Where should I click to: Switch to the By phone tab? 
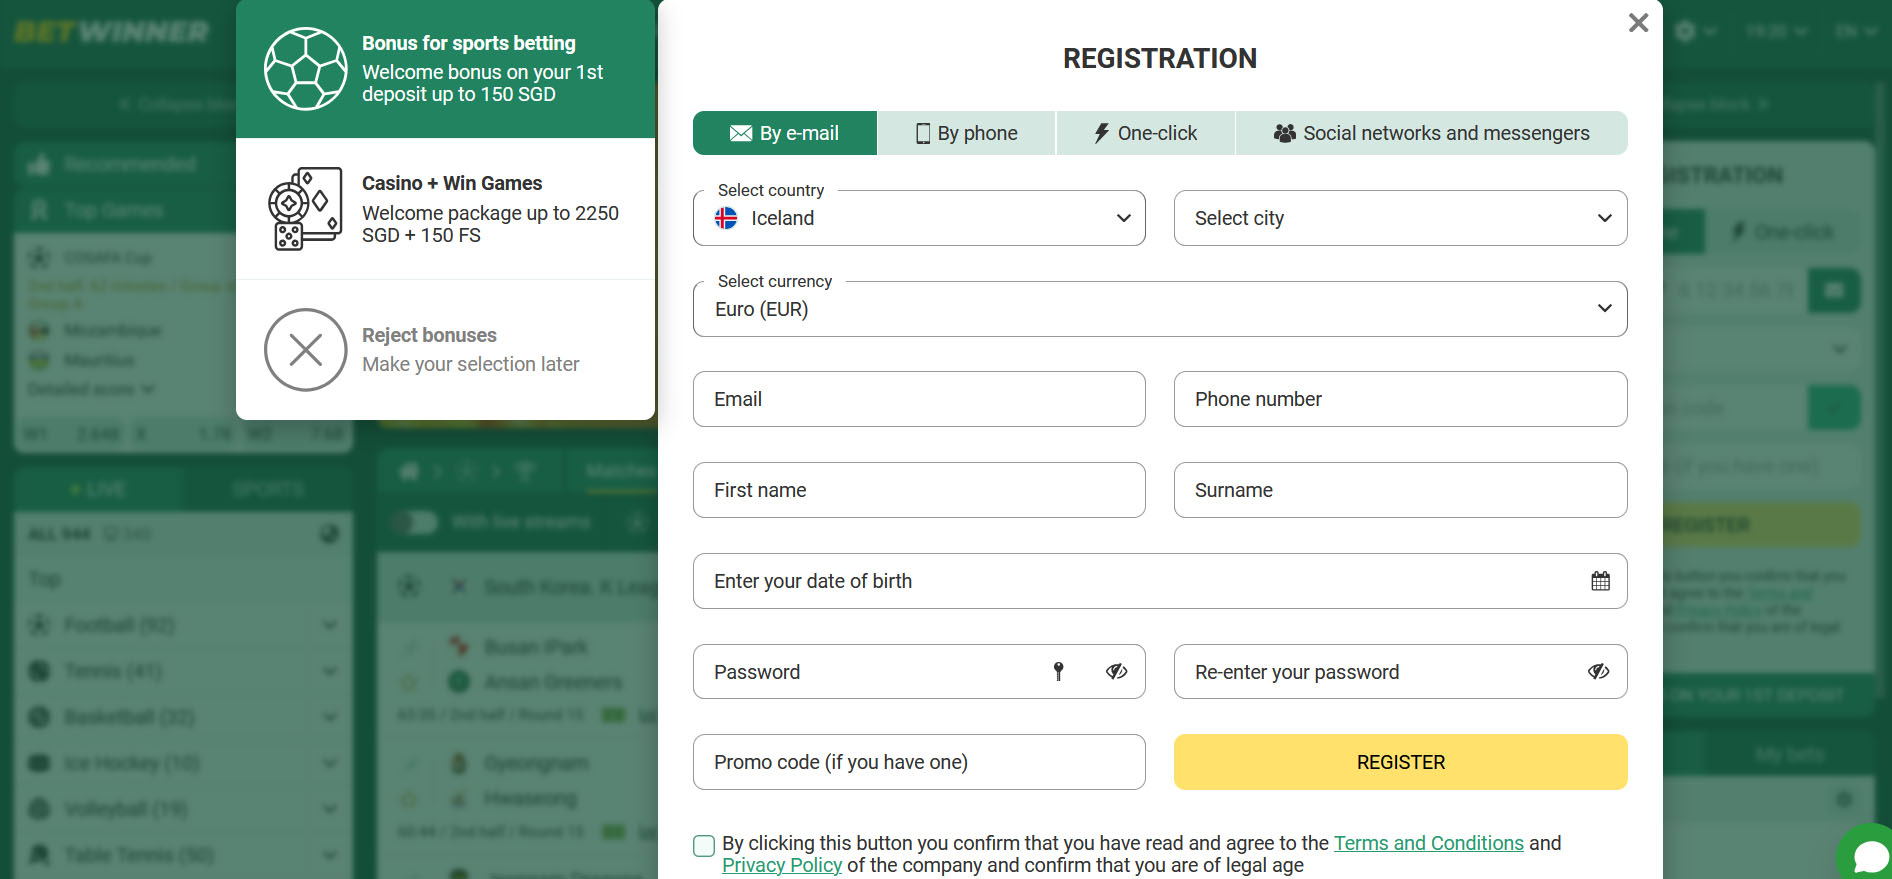point(966,133)
